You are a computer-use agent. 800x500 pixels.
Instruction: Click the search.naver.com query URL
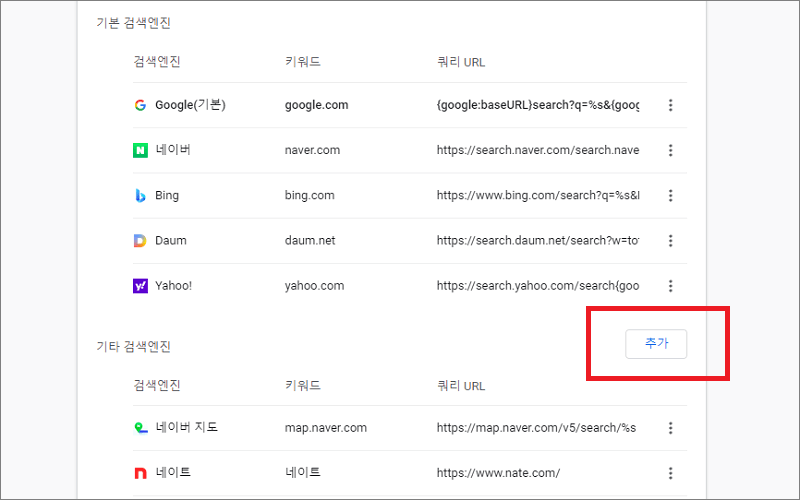538,150
